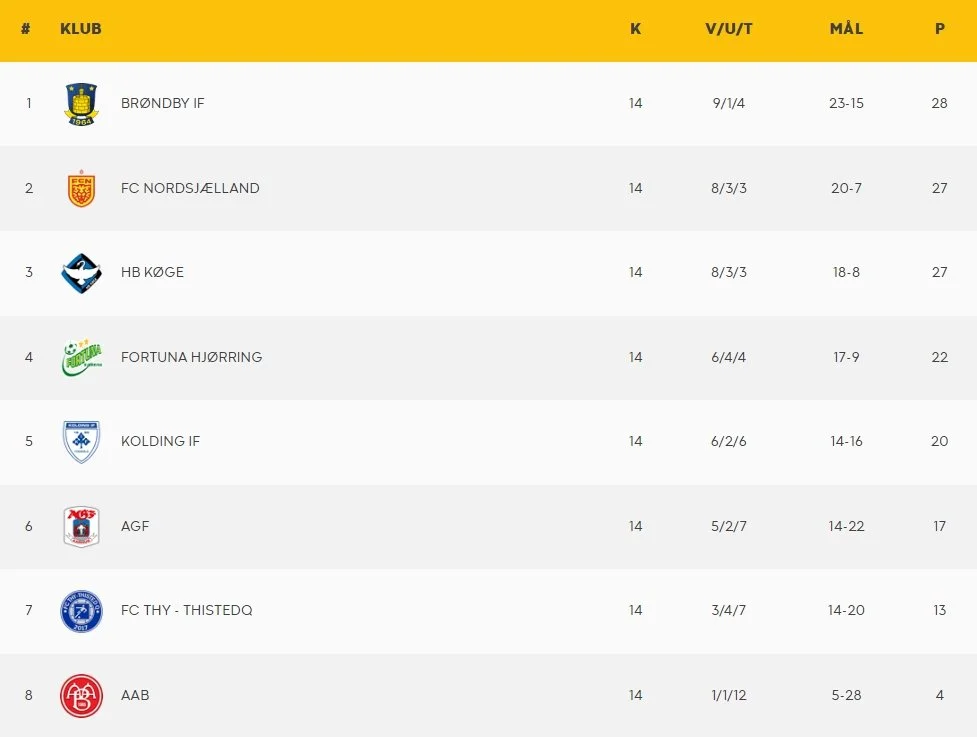Screen dimensions: 977x737
Task: Select FC Thy's 3/4/7 record cell
Action: pyautogui.click(x=729, y=610)
